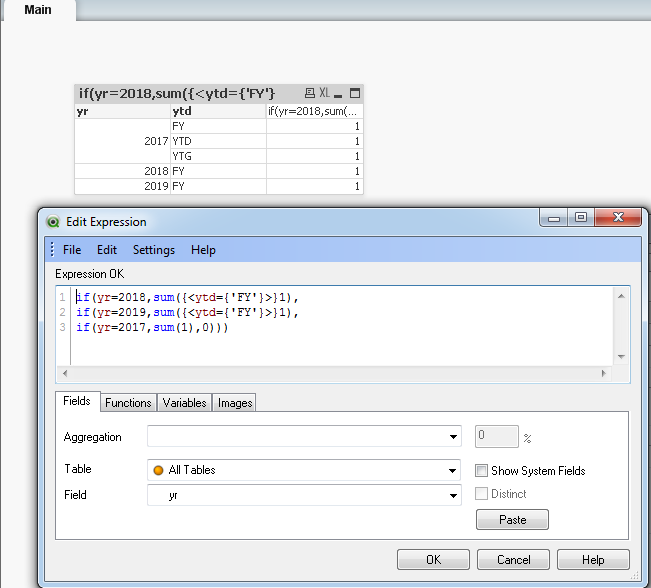This screenshot has height=588, width=651.
Task: Switch to the Images tab
Action: point(235,403)
